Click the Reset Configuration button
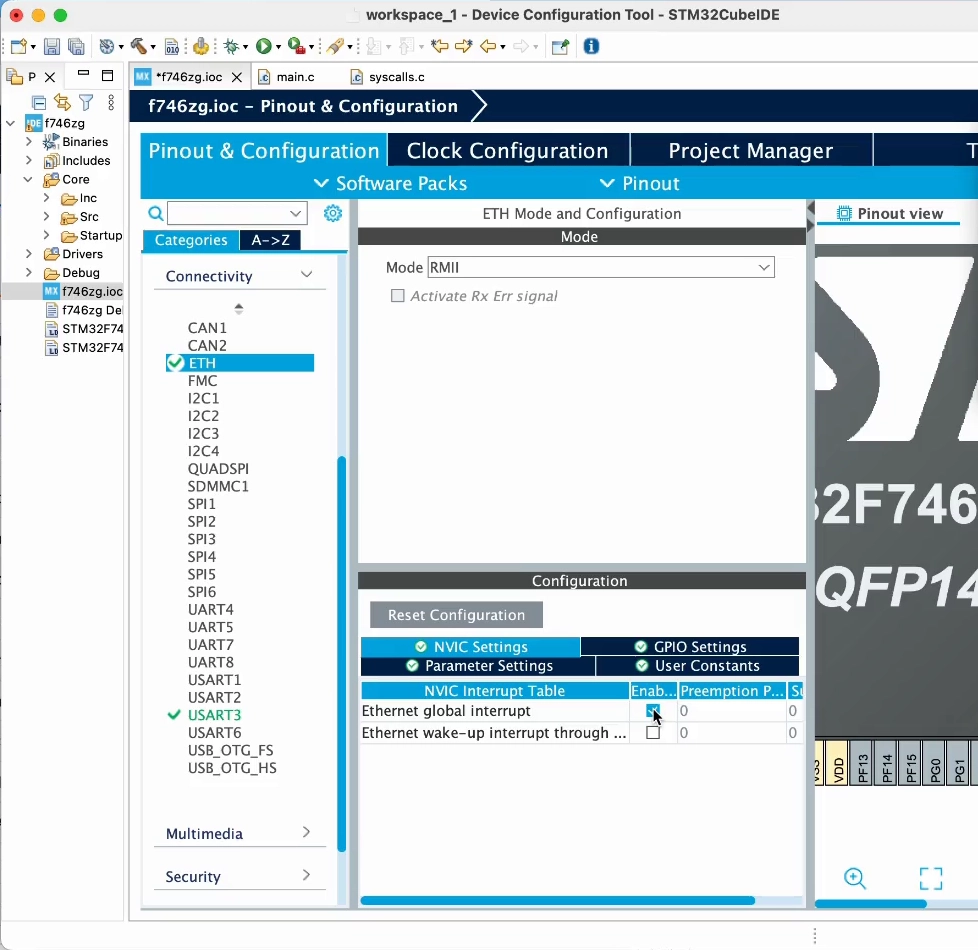This screenshot has width=978, height=950. pyautogui.click(x=456, y=614)
